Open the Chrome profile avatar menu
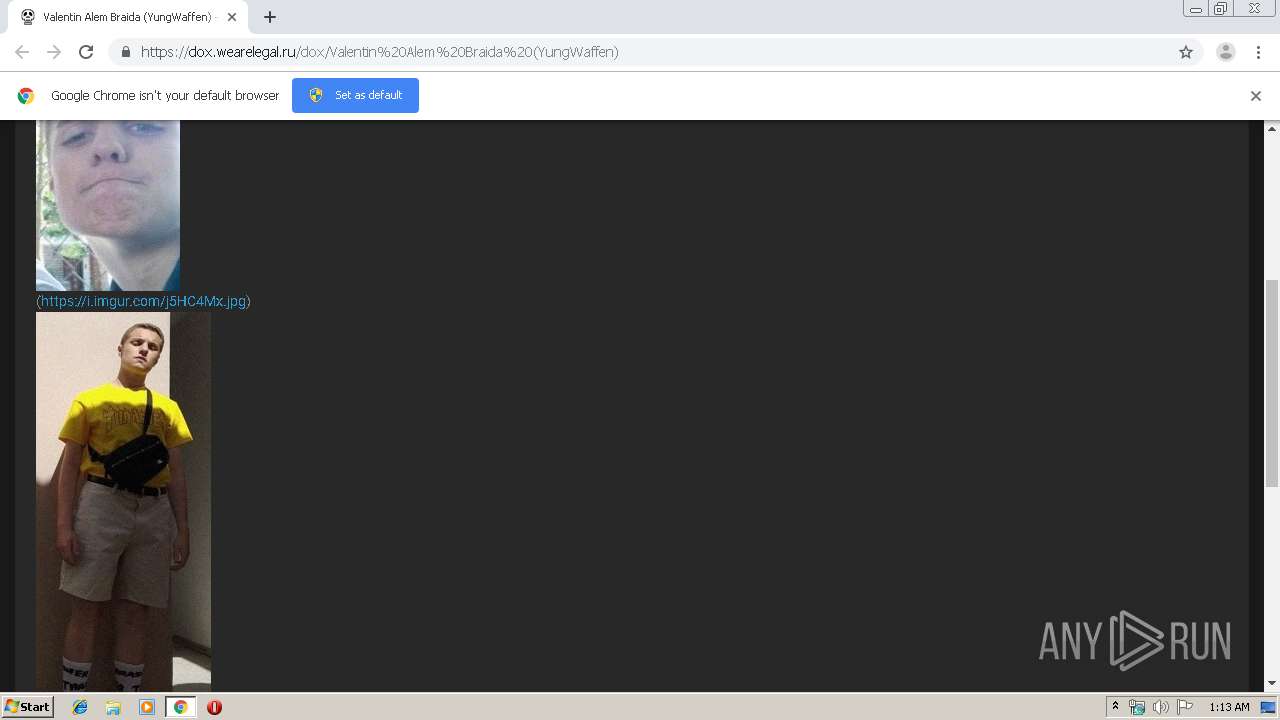The image size is (1280, 720). pos(1225,52)
